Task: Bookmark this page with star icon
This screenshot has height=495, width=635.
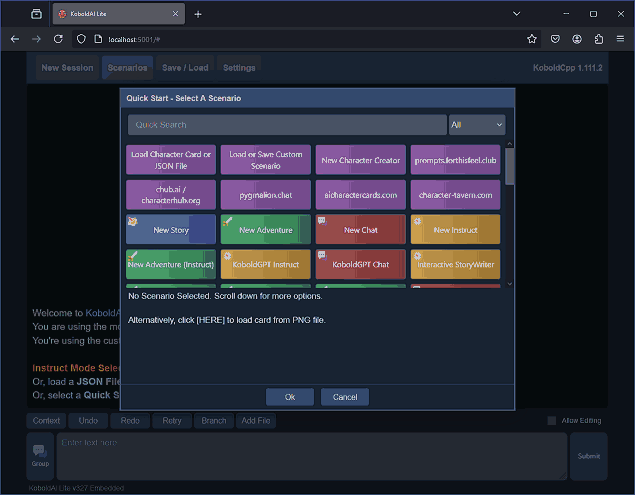Action: (x=532, y=39)
